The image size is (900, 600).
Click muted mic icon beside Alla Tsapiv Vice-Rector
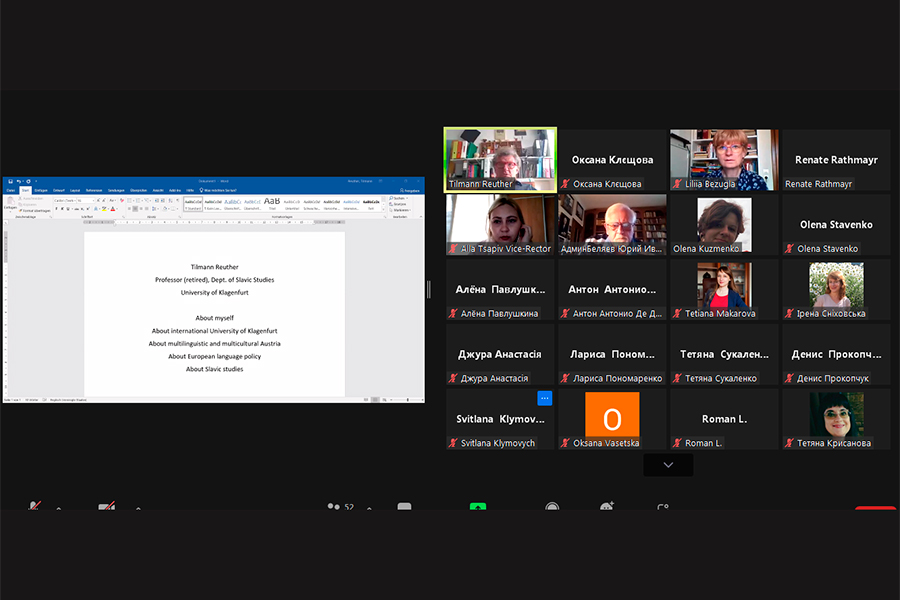(453, 249)
